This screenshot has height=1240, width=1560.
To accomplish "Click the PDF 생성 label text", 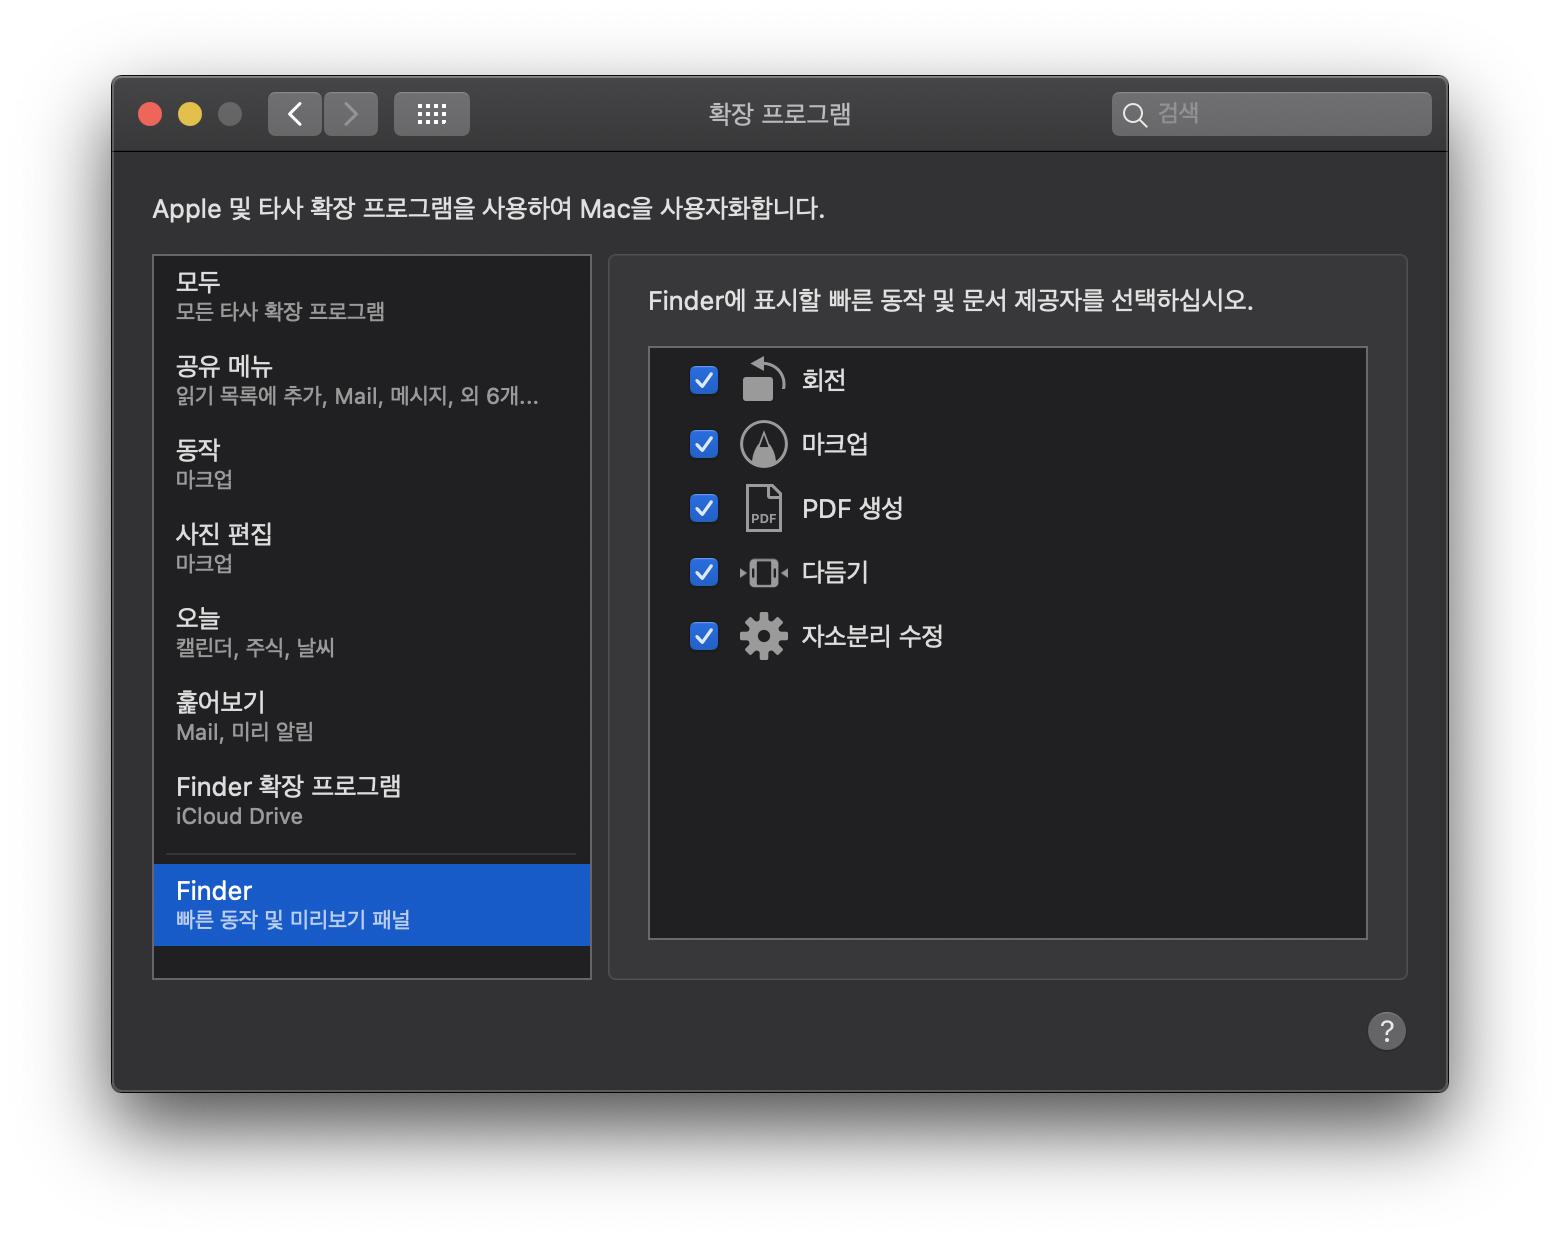I will (853, 508).
